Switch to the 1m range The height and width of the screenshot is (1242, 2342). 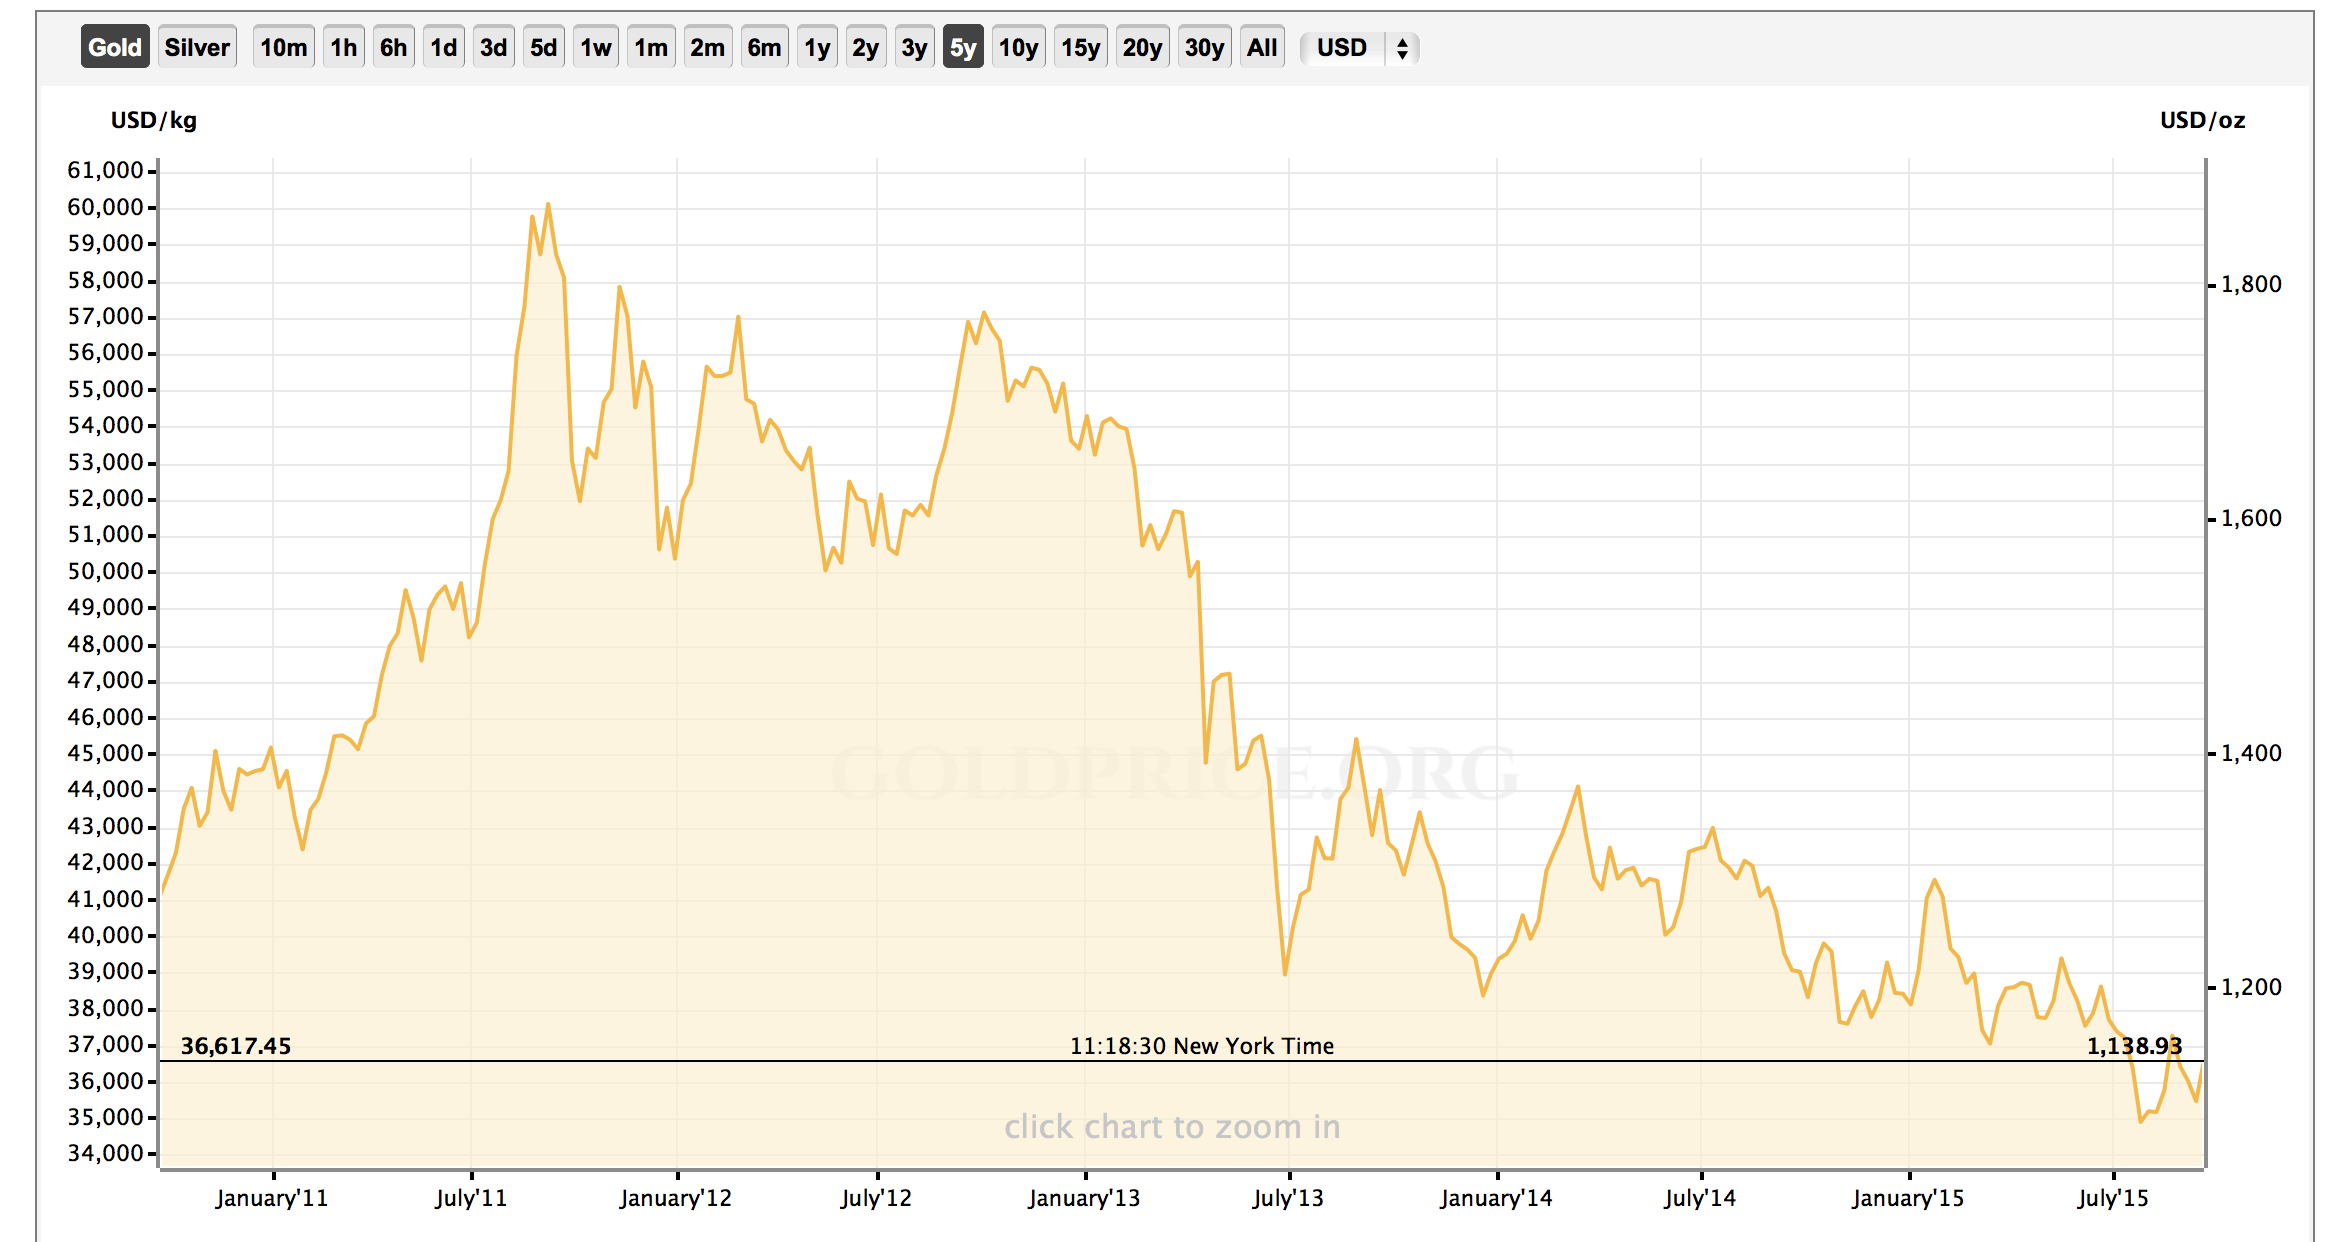(x=651, y=47)
